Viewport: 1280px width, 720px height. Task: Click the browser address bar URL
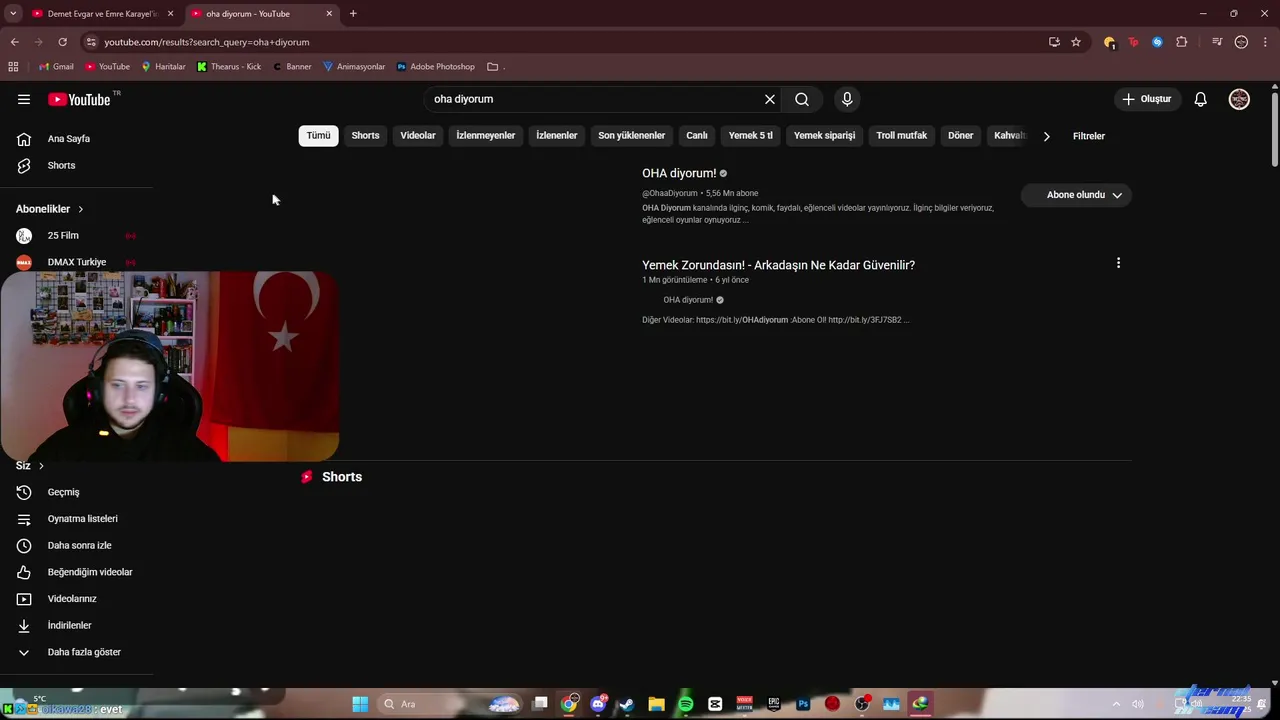click(206, 42)
